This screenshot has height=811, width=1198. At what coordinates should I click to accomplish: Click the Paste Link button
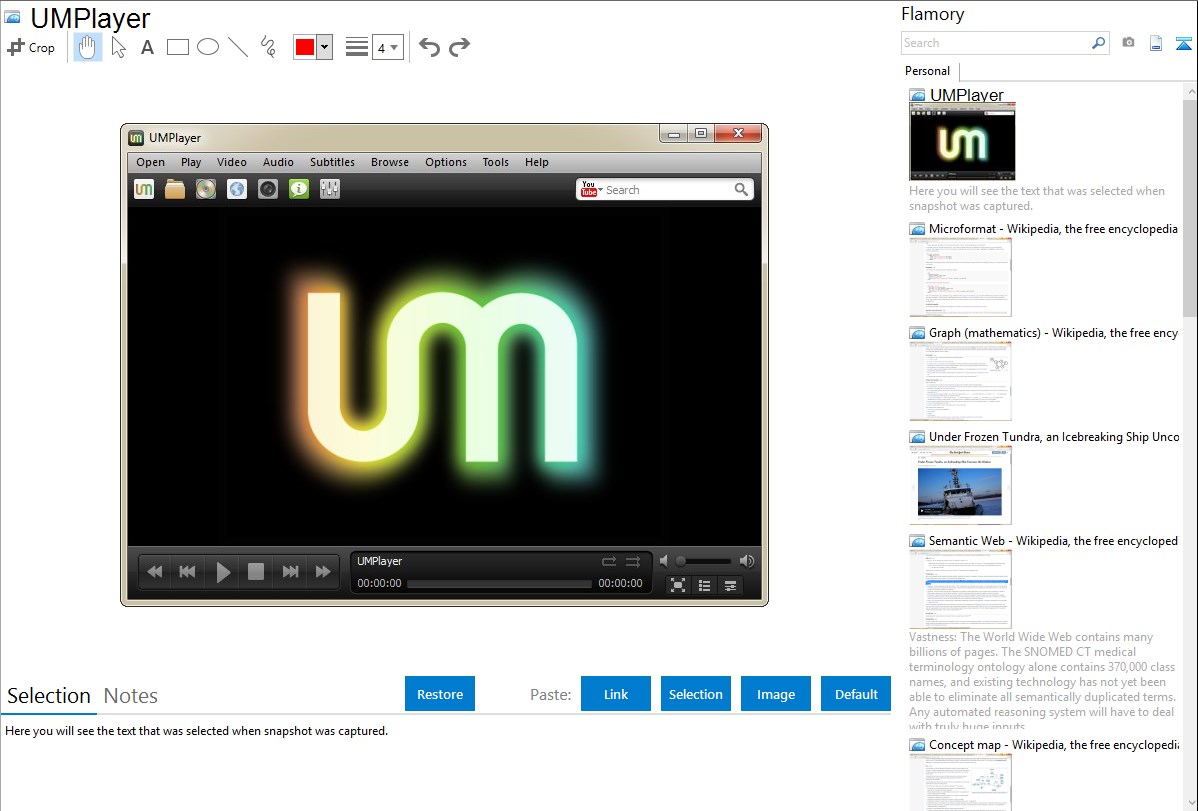point(616,693)
